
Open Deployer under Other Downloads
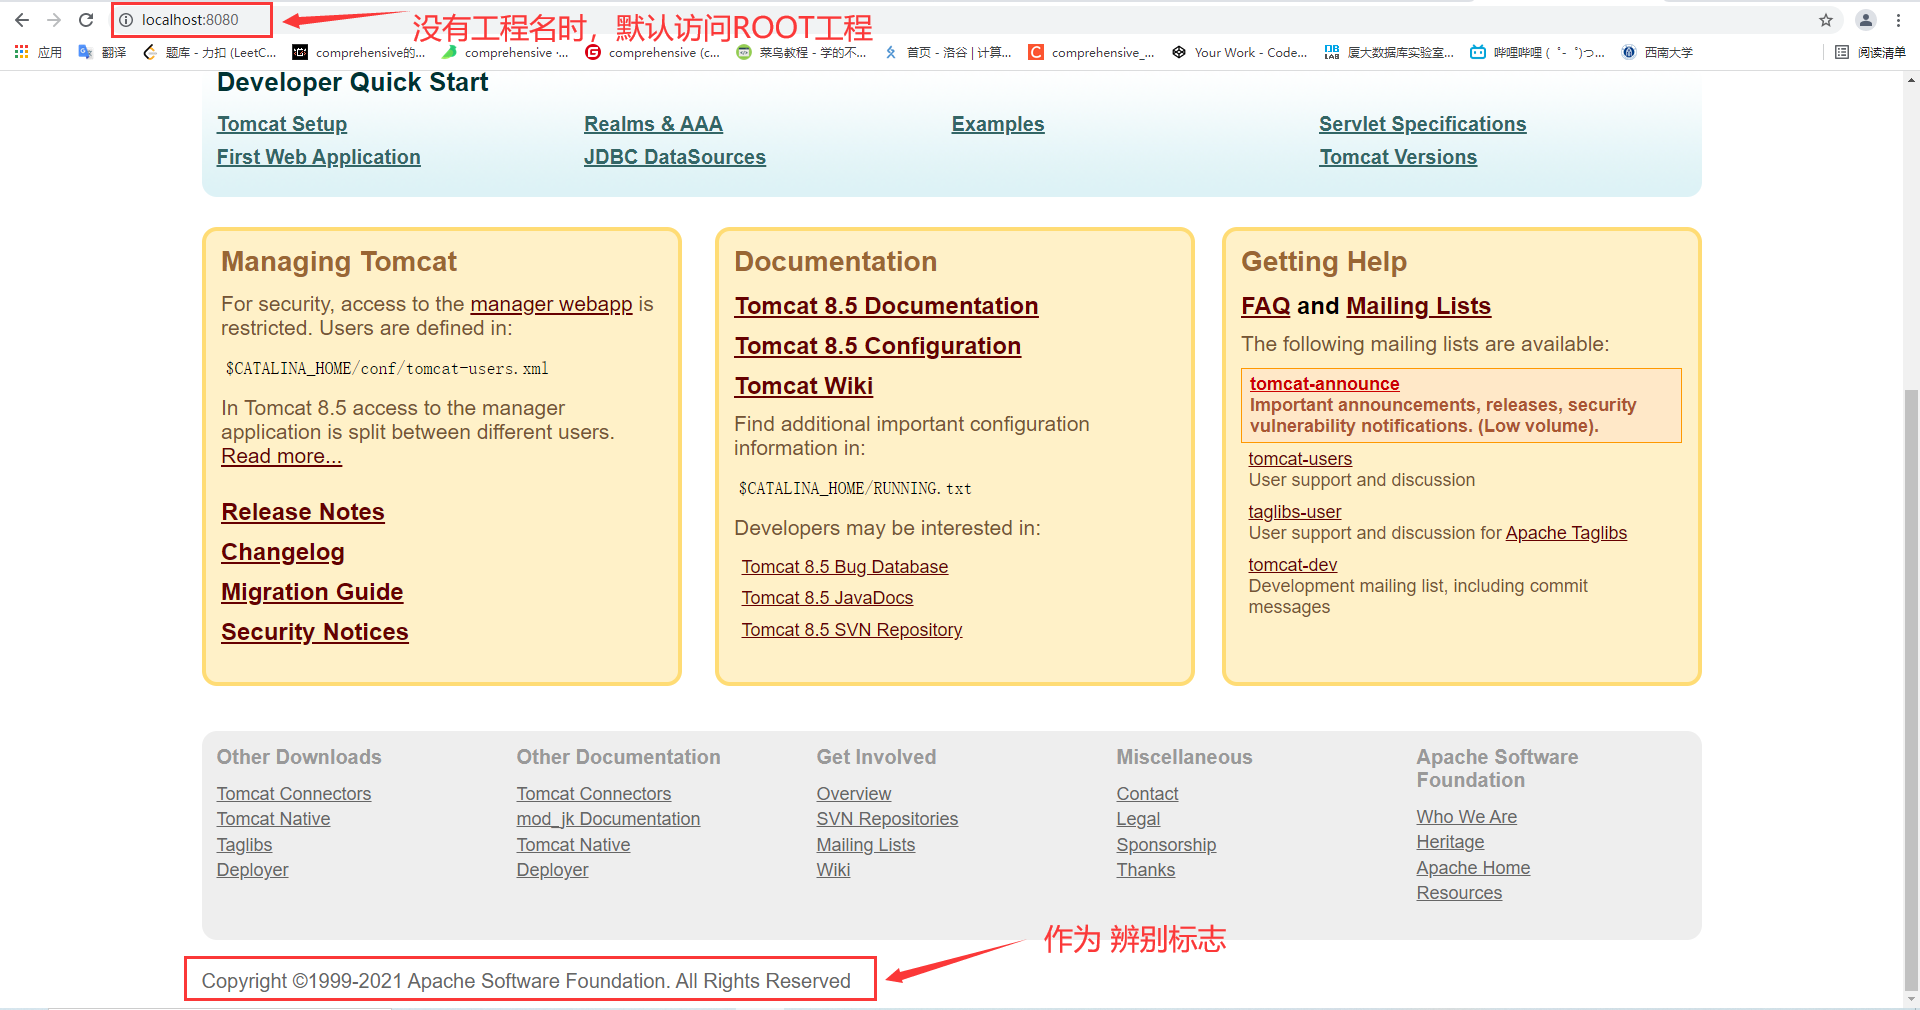[253, 870]
